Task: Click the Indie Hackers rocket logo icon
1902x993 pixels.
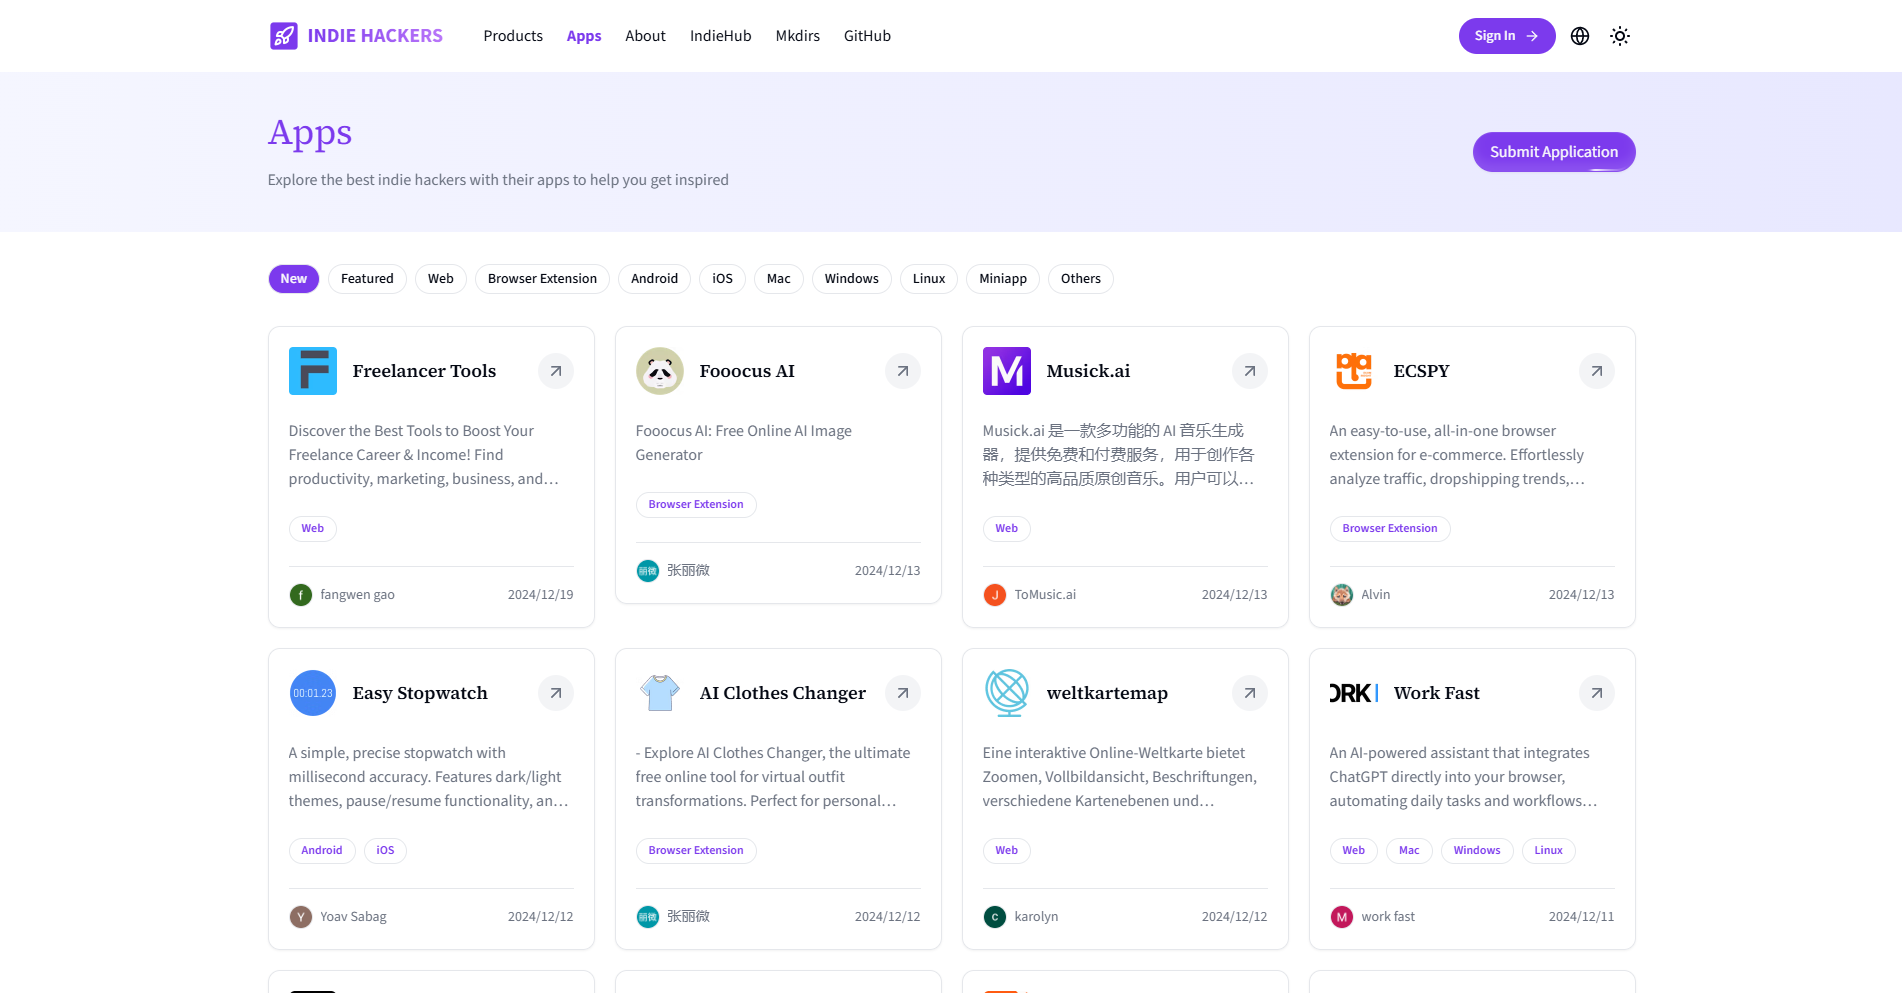Action: [283, 36]
